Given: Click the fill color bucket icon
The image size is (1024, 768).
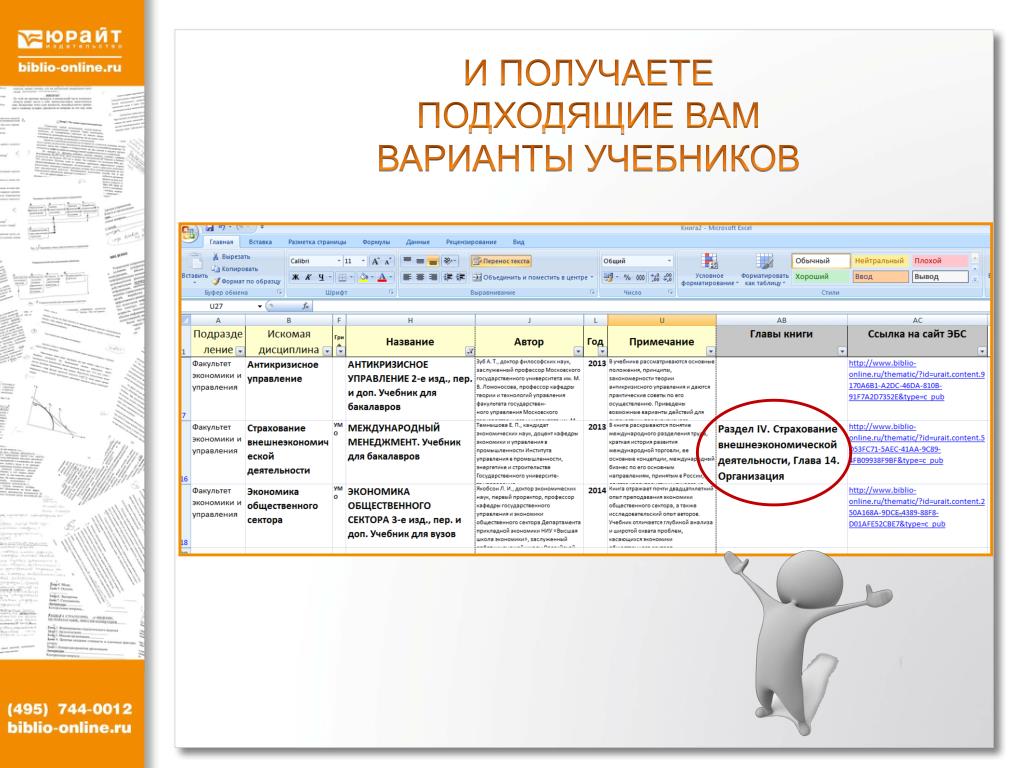Looking at the screenshot, I should [x=364, y=277].
